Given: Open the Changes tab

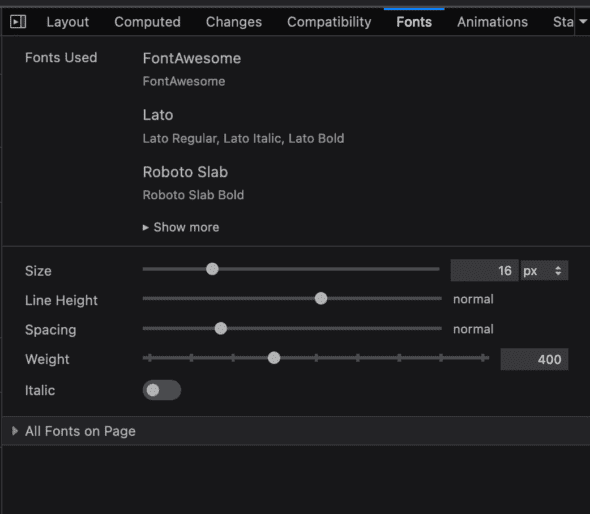Looking at the screenshot, I should point(234,22).
